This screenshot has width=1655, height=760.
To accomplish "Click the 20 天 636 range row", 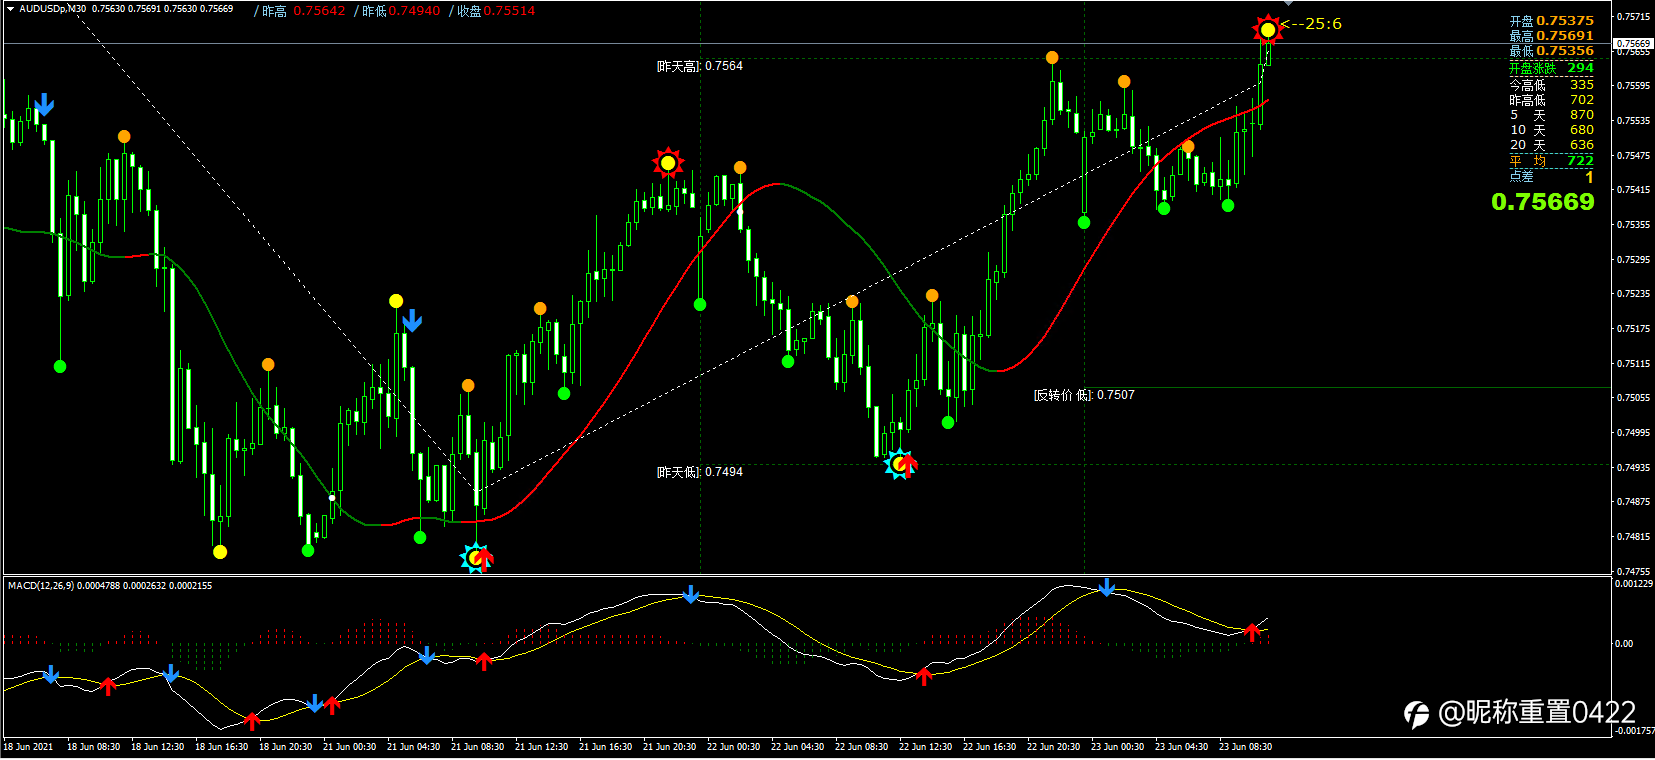I will (1552, 145).
